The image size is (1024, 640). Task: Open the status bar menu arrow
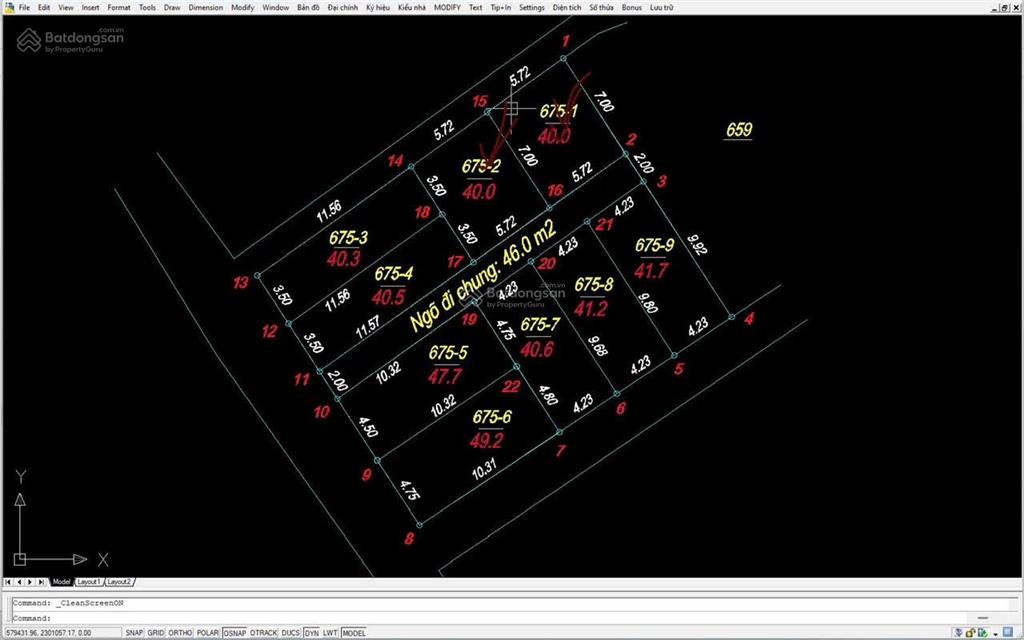pyautogui.click(x=997, y=632)
